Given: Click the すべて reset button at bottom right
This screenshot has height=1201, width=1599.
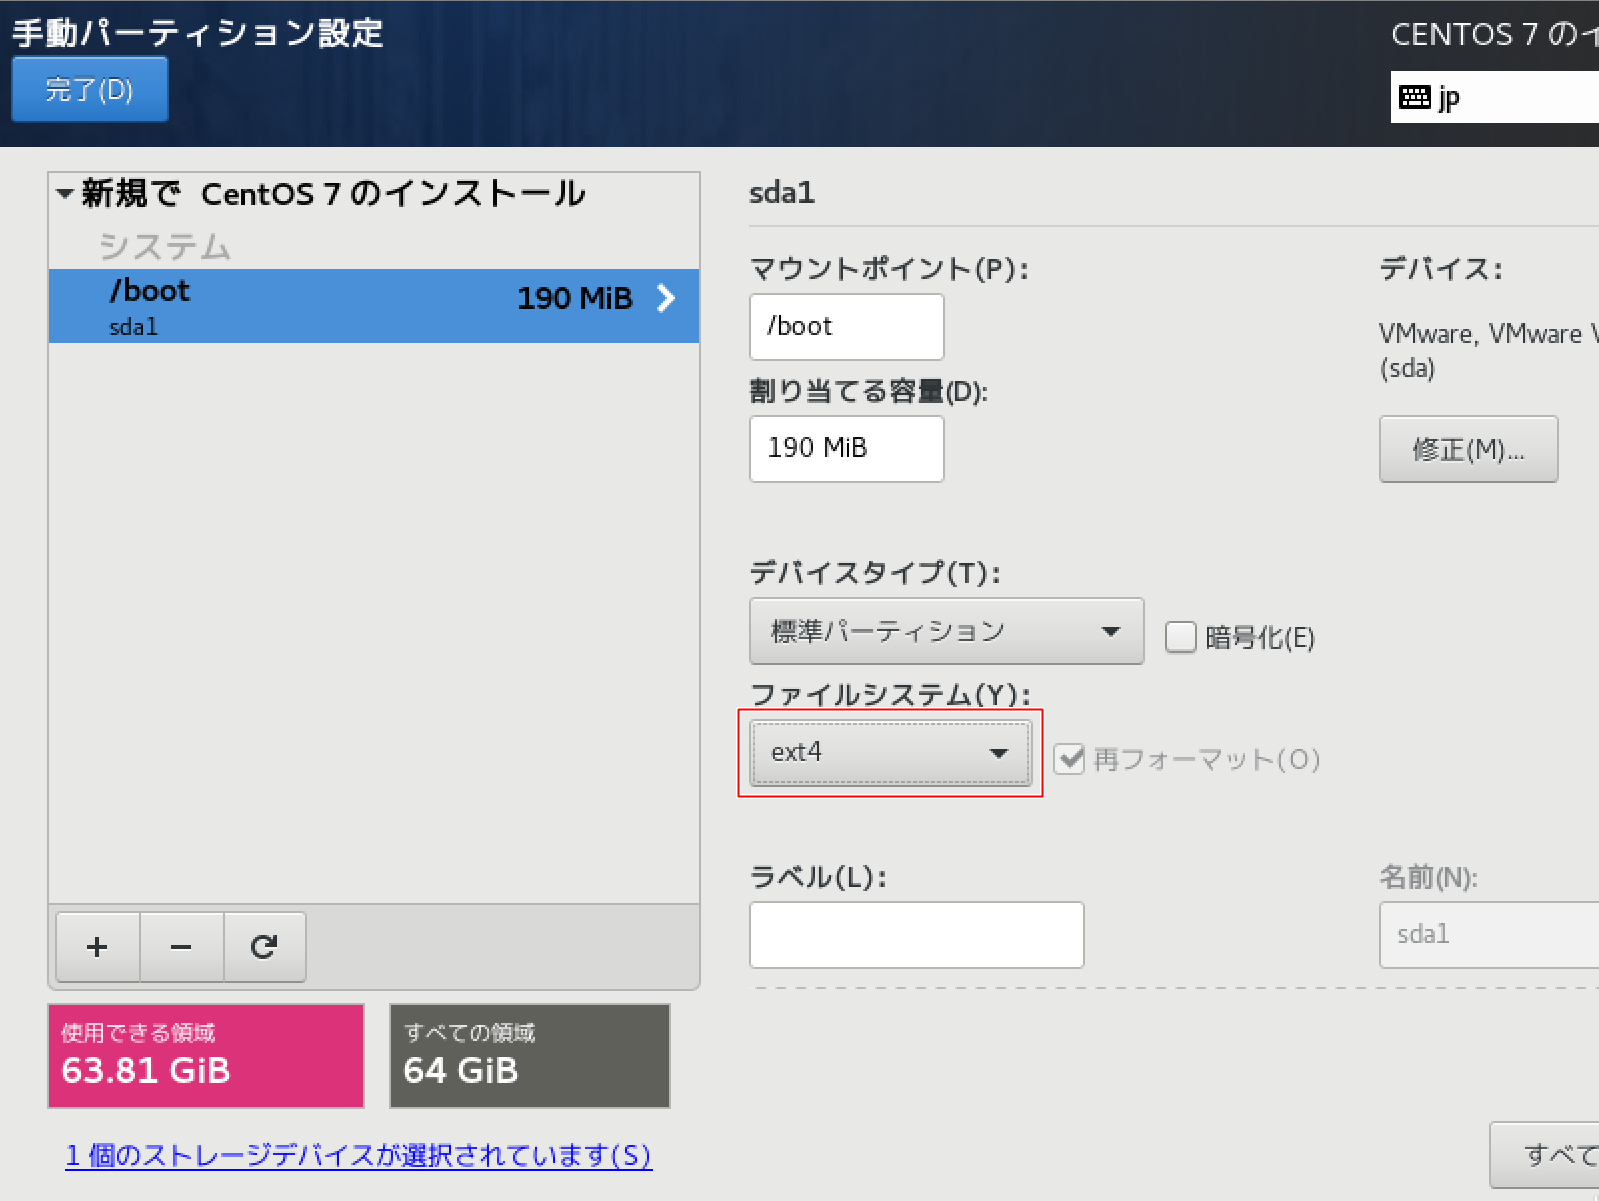Looking at the screenshot, I should click(1545, 1155).
